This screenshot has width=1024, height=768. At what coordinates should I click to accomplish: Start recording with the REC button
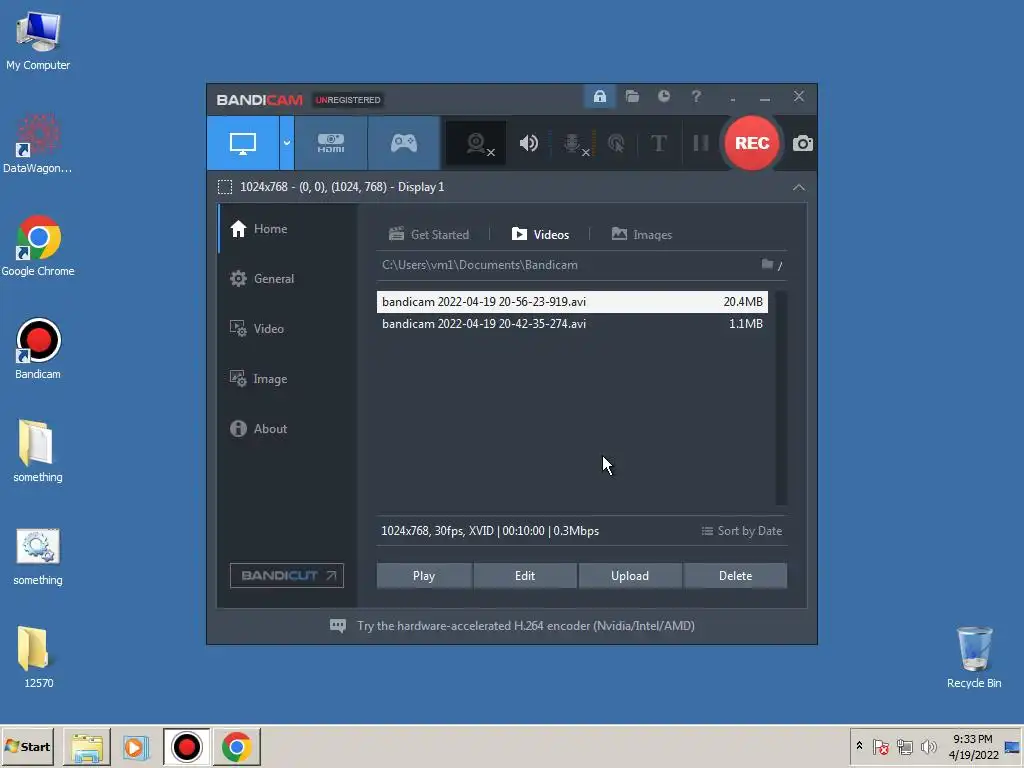(752, 143)
